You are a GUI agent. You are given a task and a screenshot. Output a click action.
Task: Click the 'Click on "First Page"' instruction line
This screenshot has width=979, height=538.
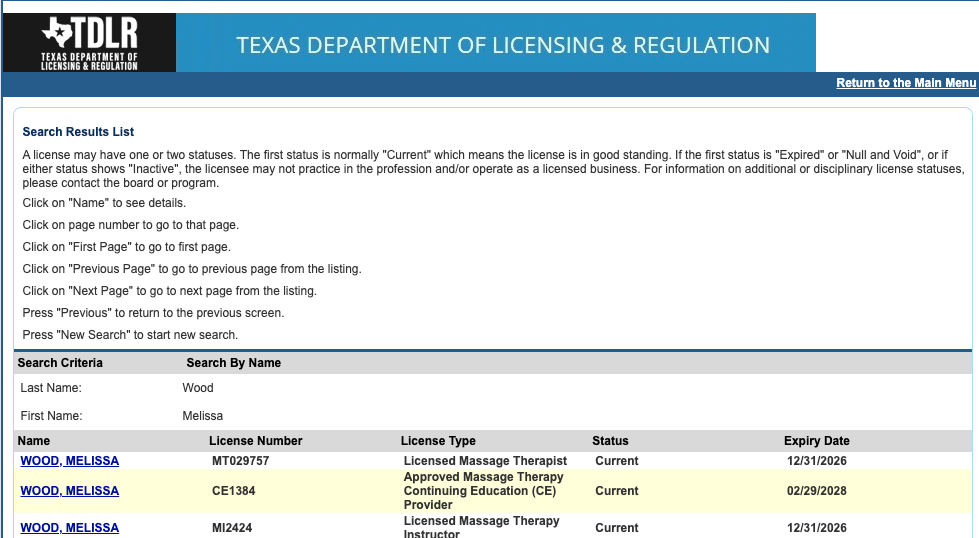(x=127, y=247)
